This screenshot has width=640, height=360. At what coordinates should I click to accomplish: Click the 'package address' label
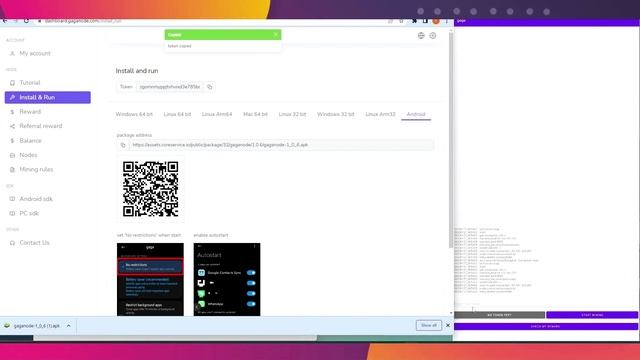point(134,135)
